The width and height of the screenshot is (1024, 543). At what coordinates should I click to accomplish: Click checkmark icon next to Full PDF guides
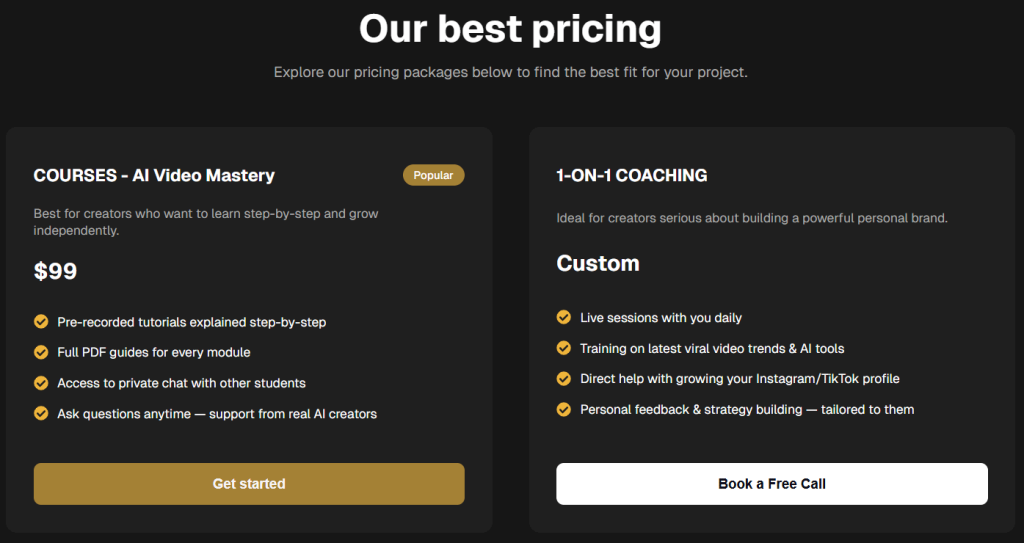pyautogui.click(x=41, y=352)
